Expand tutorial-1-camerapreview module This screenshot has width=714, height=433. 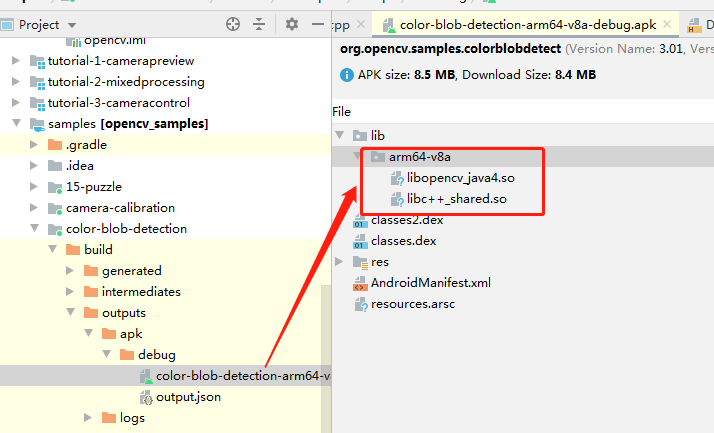[x=15, y=61]
